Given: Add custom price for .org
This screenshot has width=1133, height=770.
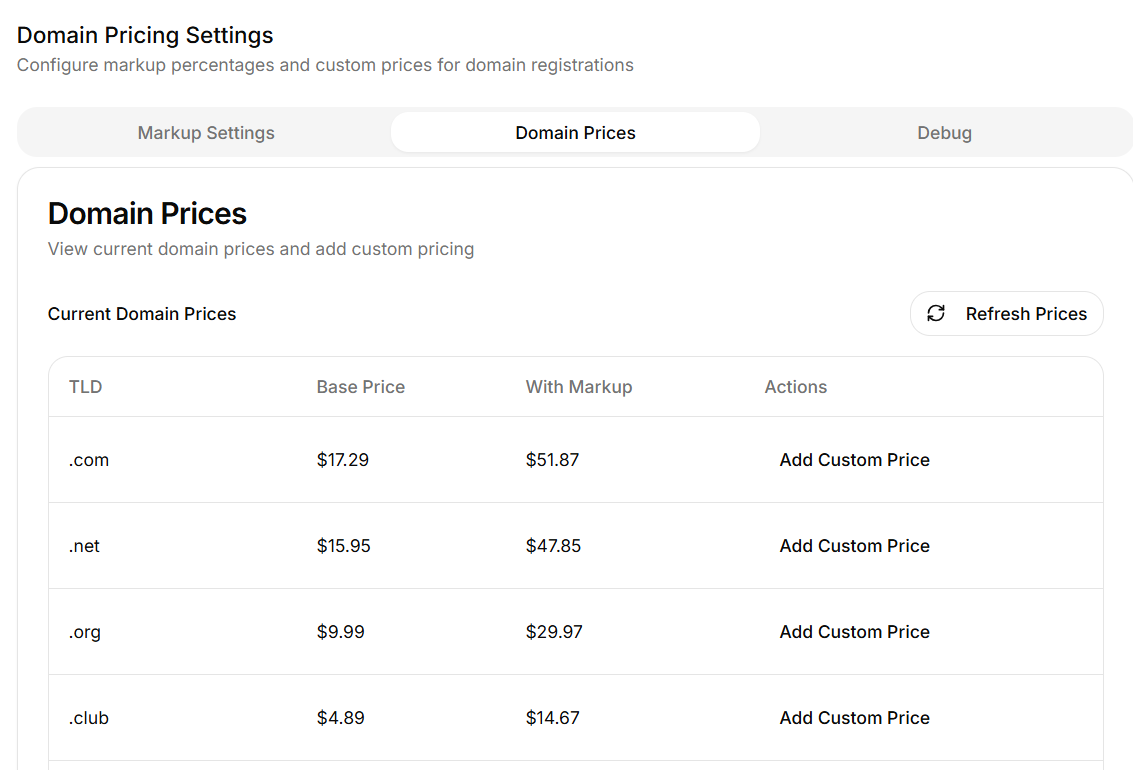Looking at the screenshot, I should point(854,632).
